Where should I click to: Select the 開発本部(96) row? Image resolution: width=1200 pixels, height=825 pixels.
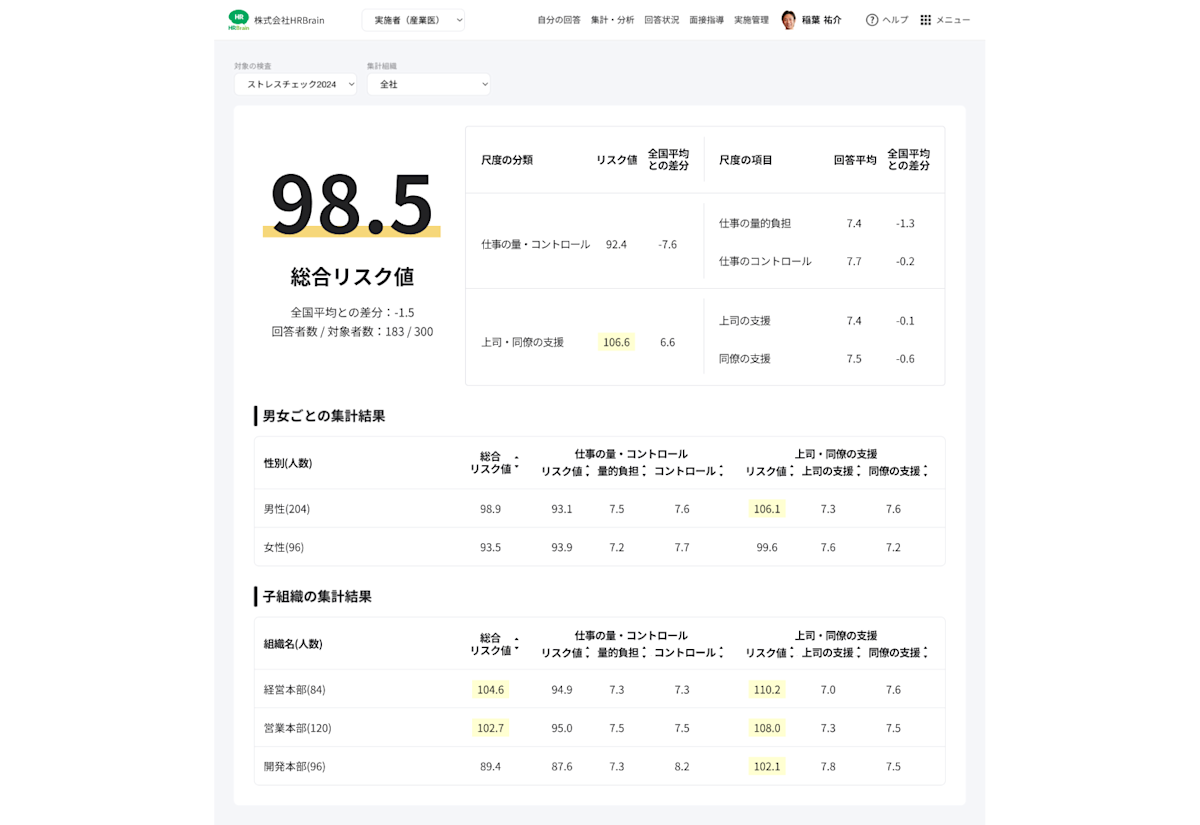click(x=600, y=766)
